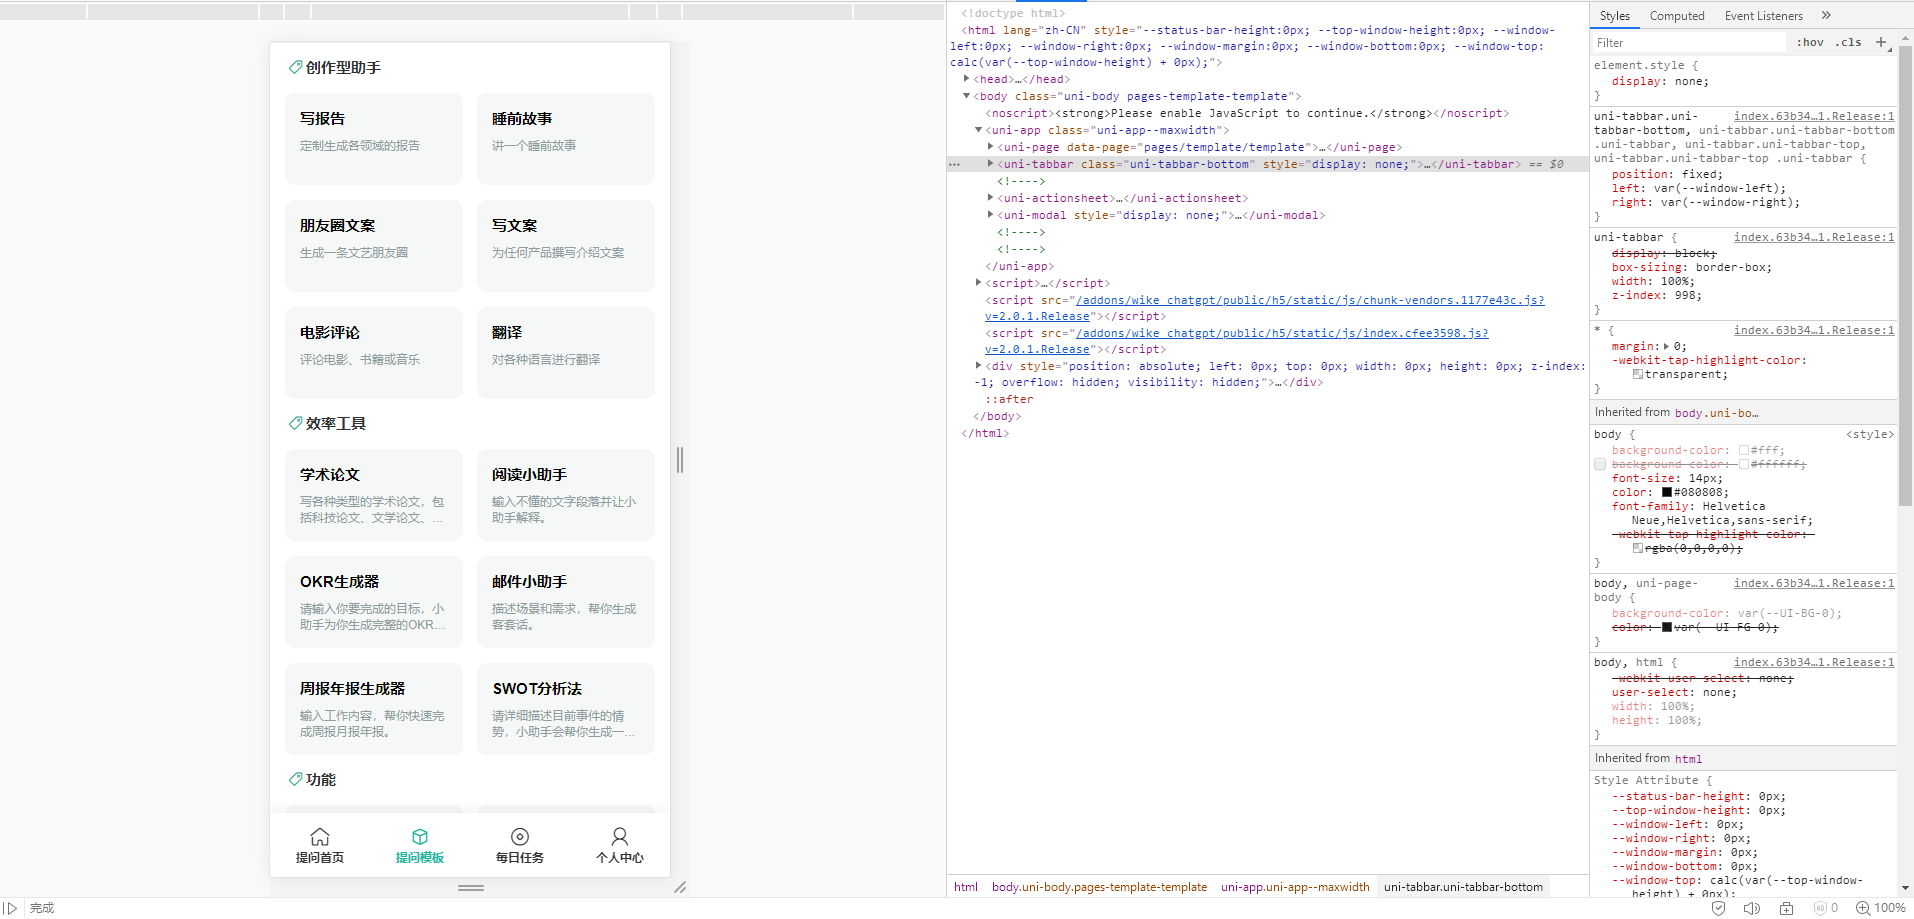The image size is (1914, 919).
Task: Switch to the Event Listeners tab
Action: [x=1764, y=15]
